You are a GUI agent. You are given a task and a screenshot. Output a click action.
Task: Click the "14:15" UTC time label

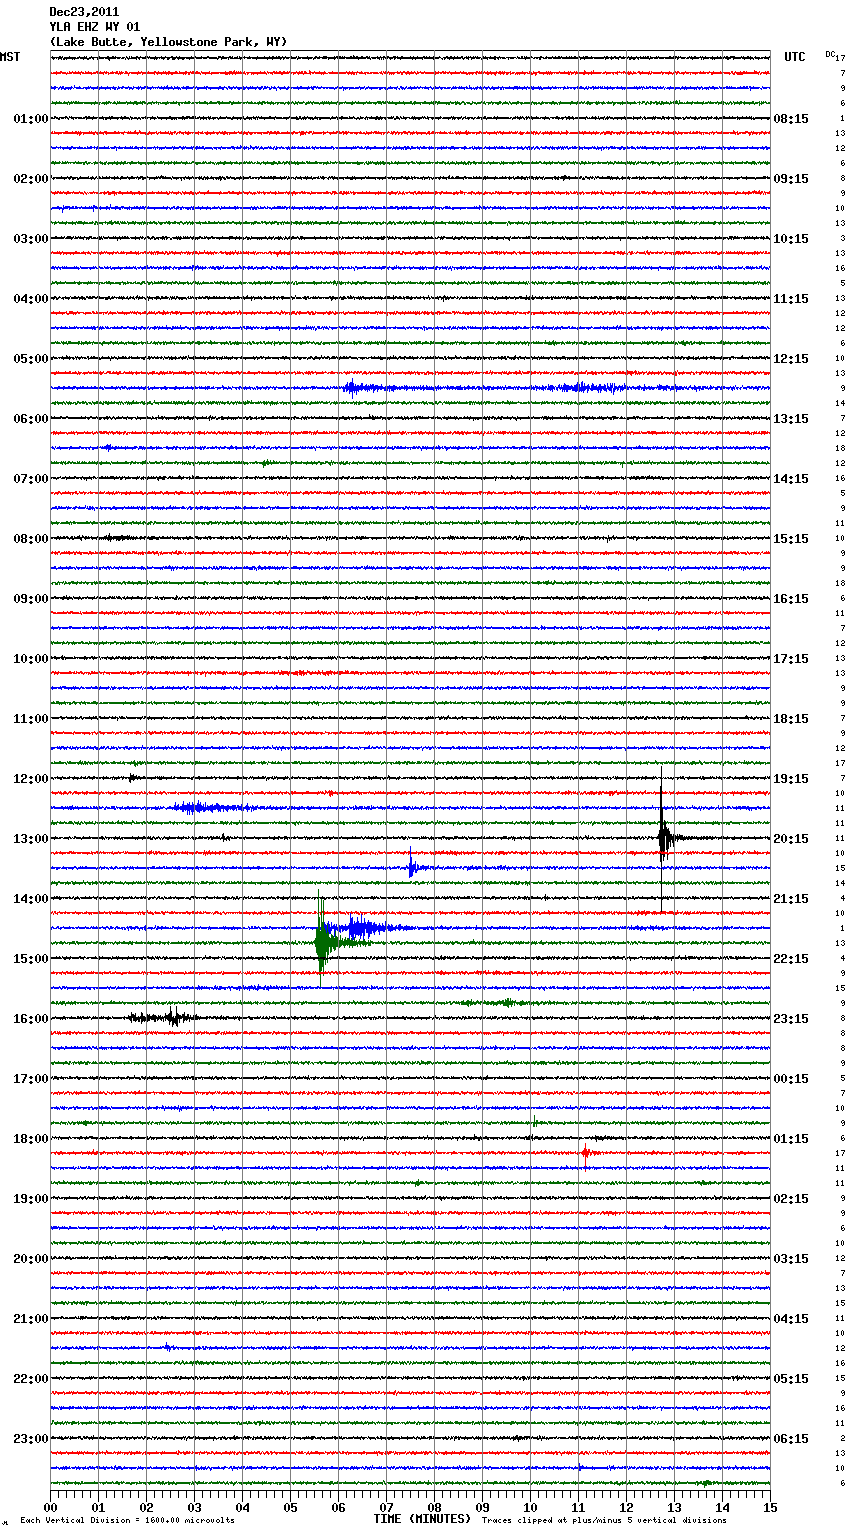click(x=791, y=479)
